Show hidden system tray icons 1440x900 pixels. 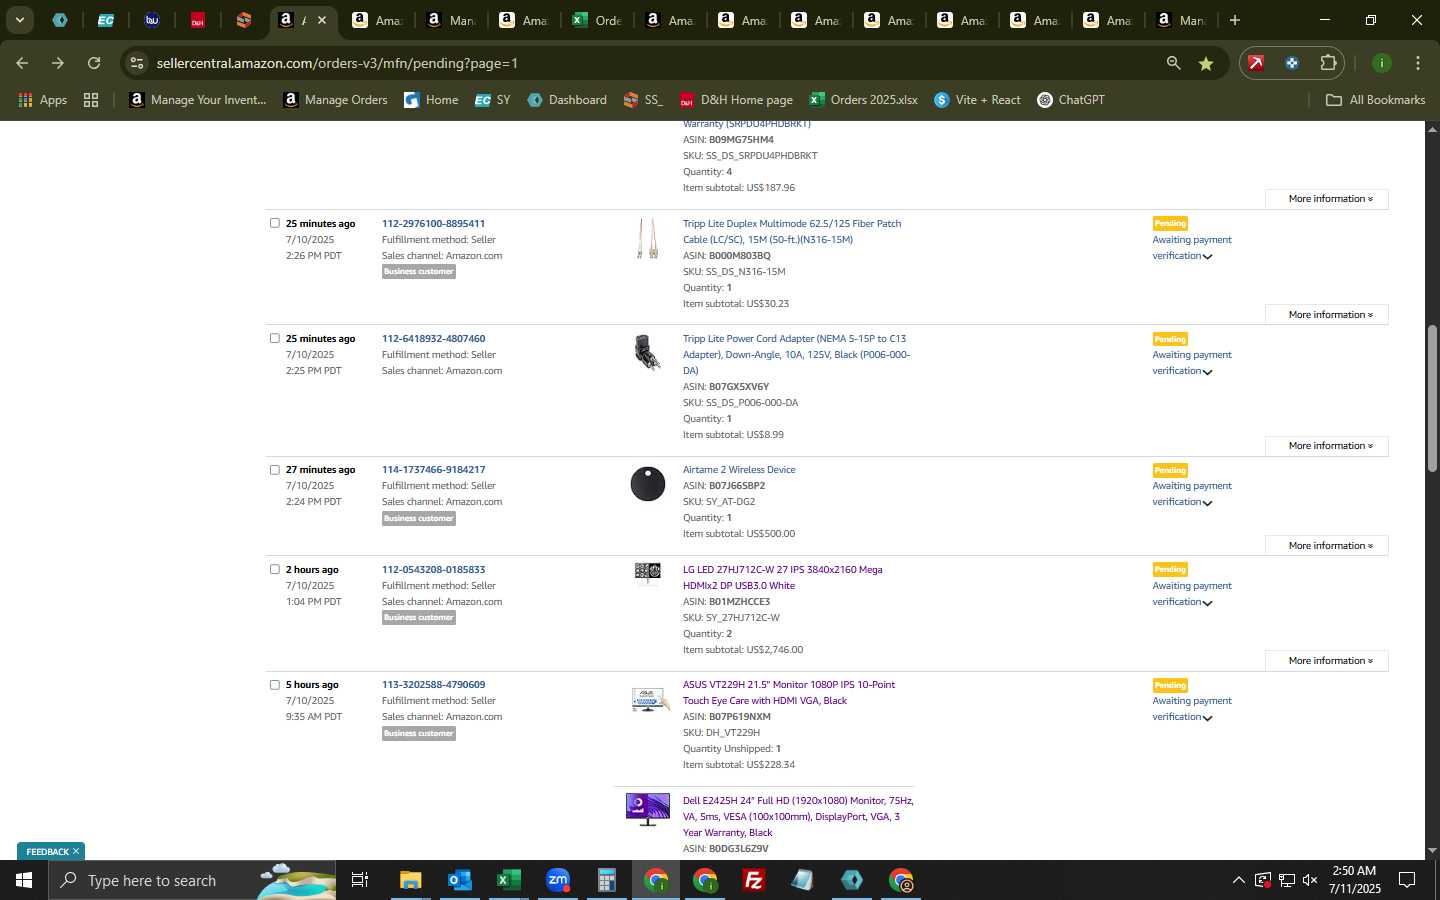[x=1238, y=880]
